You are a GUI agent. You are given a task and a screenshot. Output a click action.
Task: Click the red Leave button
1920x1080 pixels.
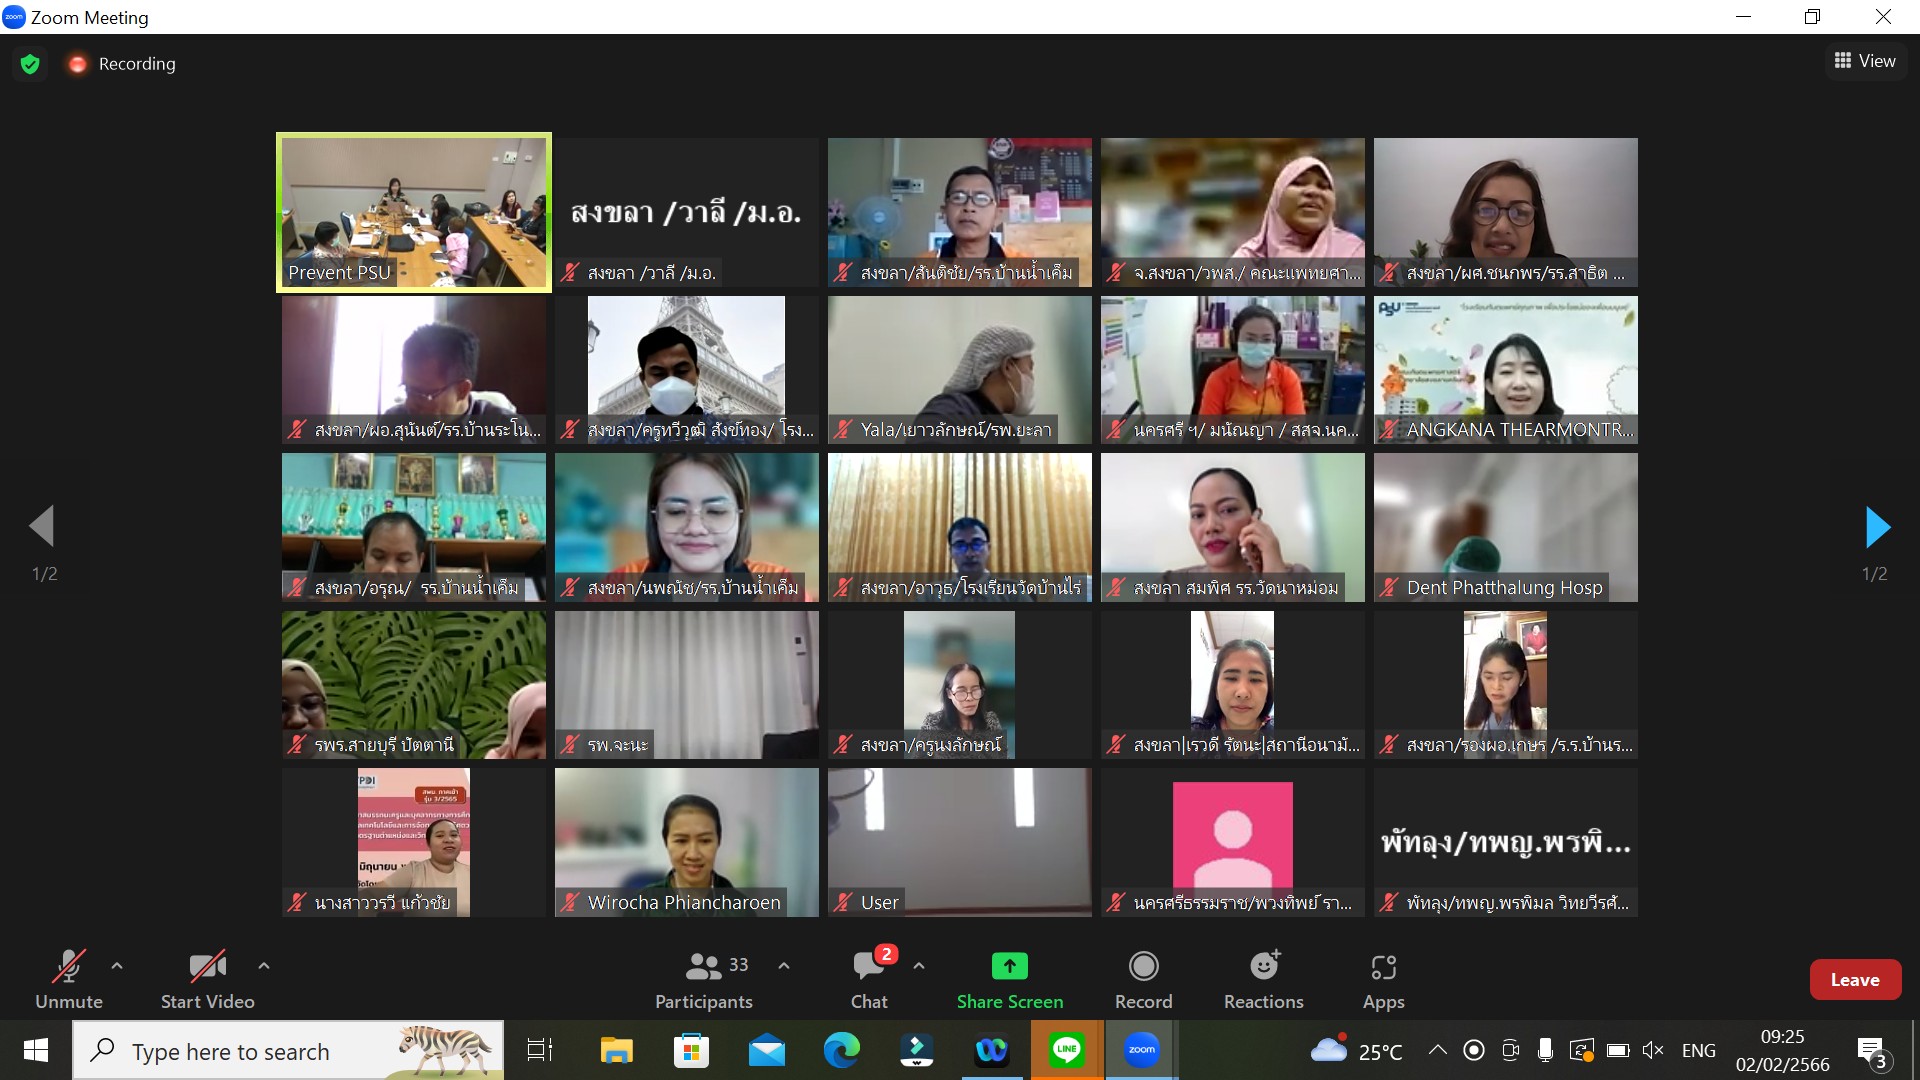pos(1854,980)
